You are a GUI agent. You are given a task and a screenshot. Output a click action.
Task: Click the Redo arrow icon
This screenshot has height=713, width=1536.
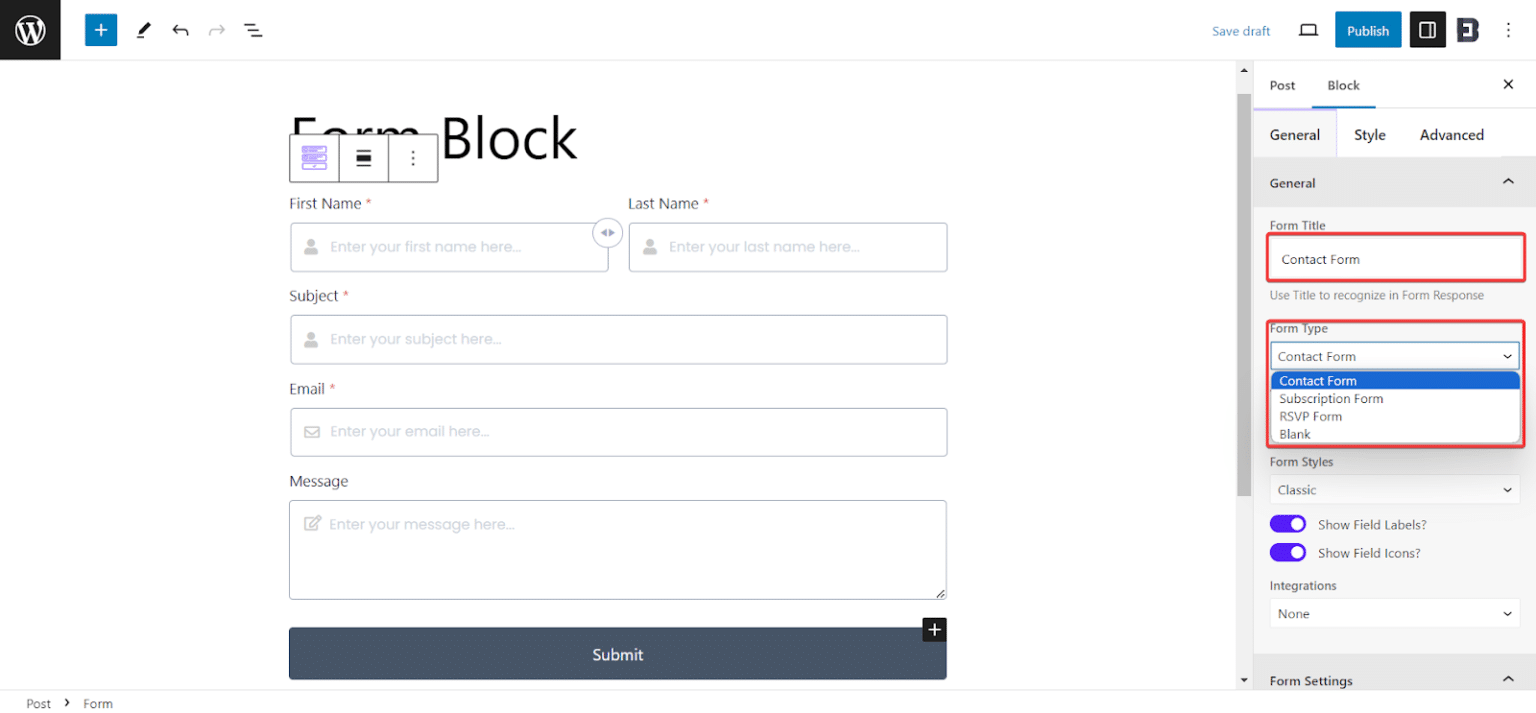[x=217, y=30]
